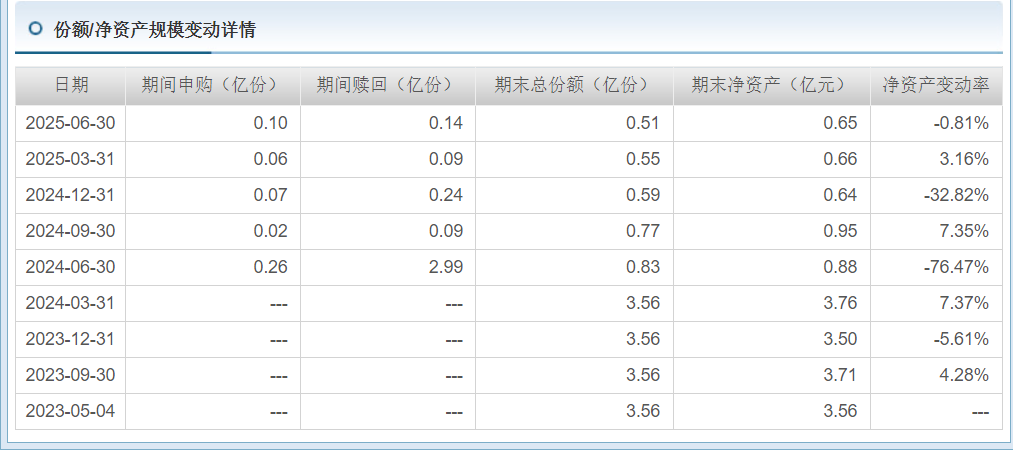The height and width of the screenshot is (464, 1013).
Task: Select the 2023-05-04 date cell
Action: [71, 411]
